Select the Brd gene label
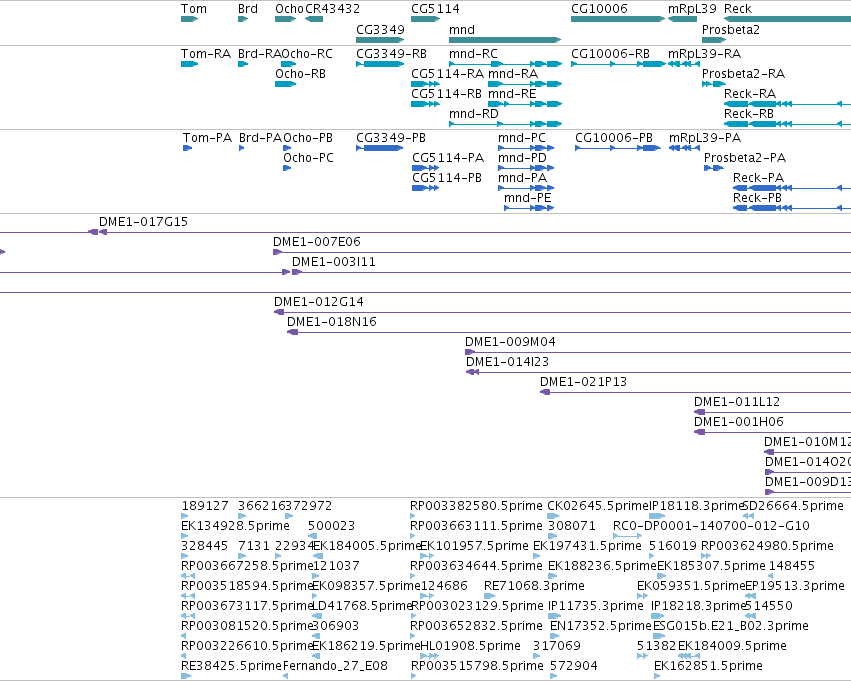 point(247,9)
